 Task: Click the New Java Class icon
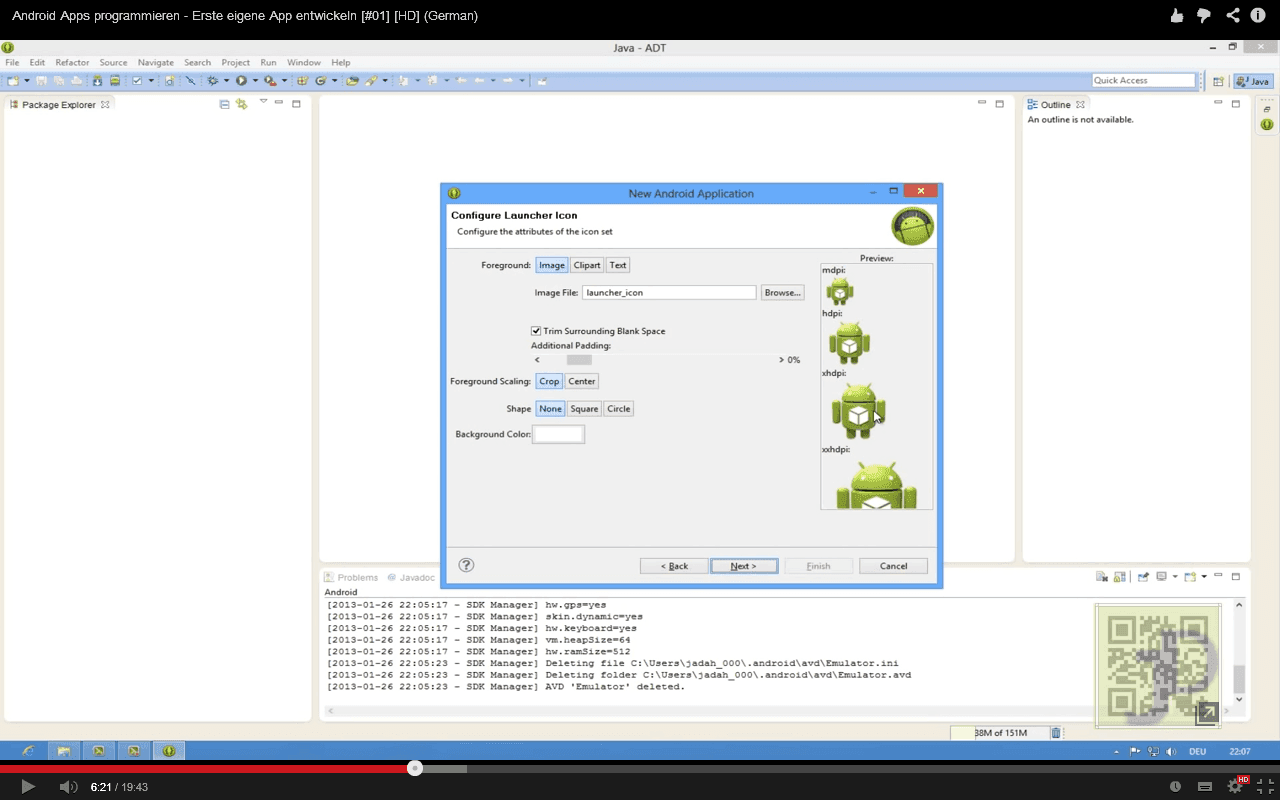click(320, 80)
